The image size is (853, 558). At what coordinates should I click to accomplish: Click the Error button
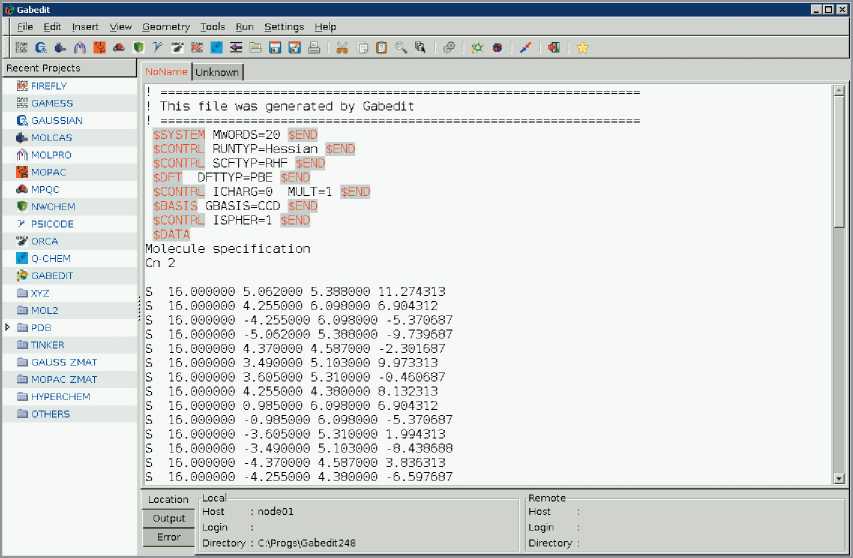click(169, 537)
